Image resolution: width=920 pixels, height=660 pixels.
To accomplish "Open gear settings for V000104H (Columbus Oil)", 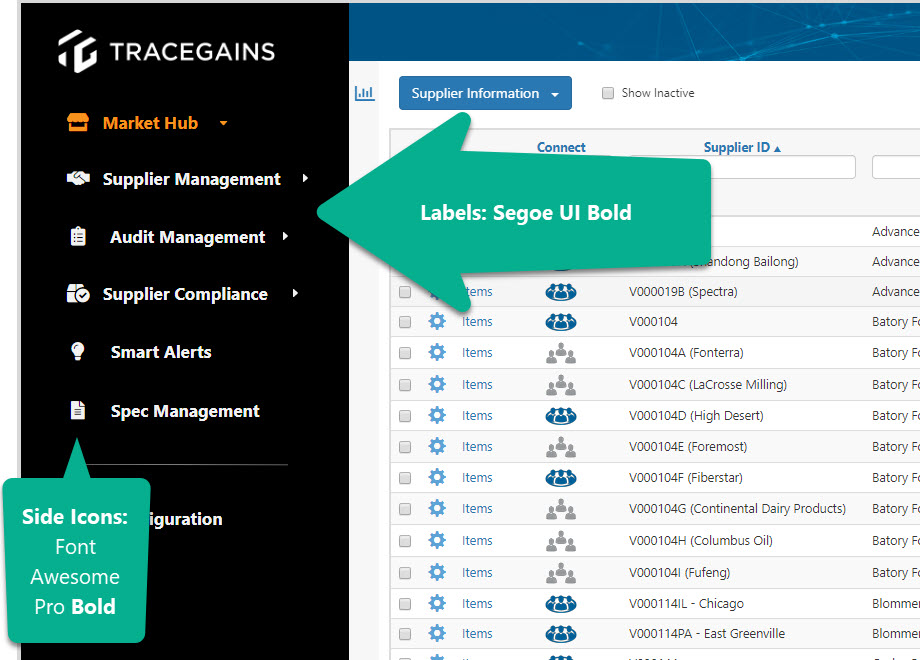I will [437, 540].
